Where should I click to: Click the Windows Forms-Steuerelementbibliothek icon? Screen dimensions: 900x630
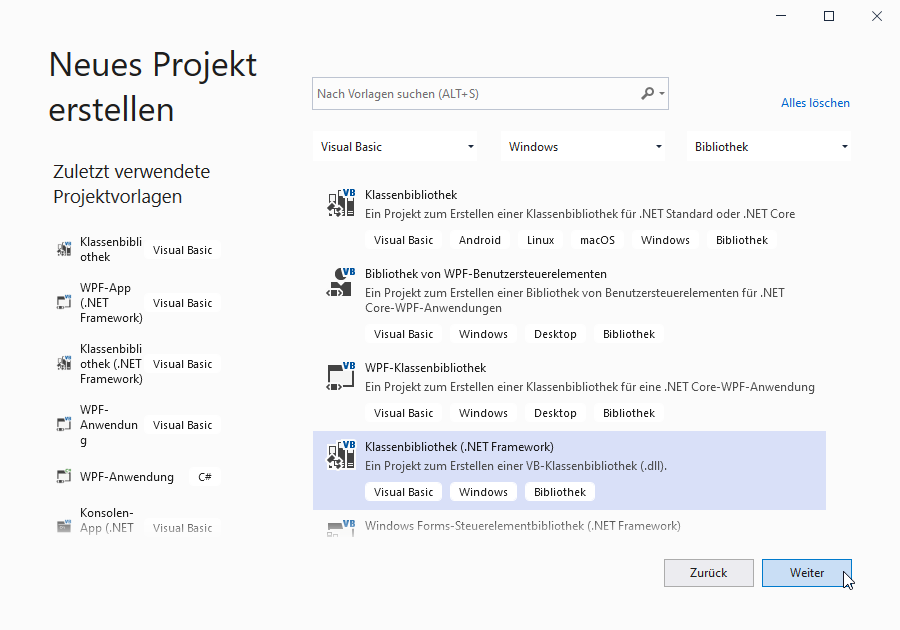click(340, 528)
